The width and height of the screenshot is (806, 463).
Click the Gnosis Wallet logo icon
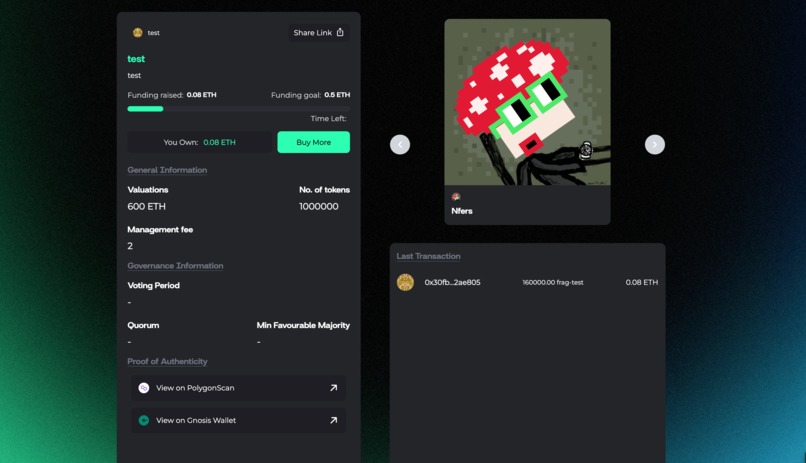coord(144,420)
